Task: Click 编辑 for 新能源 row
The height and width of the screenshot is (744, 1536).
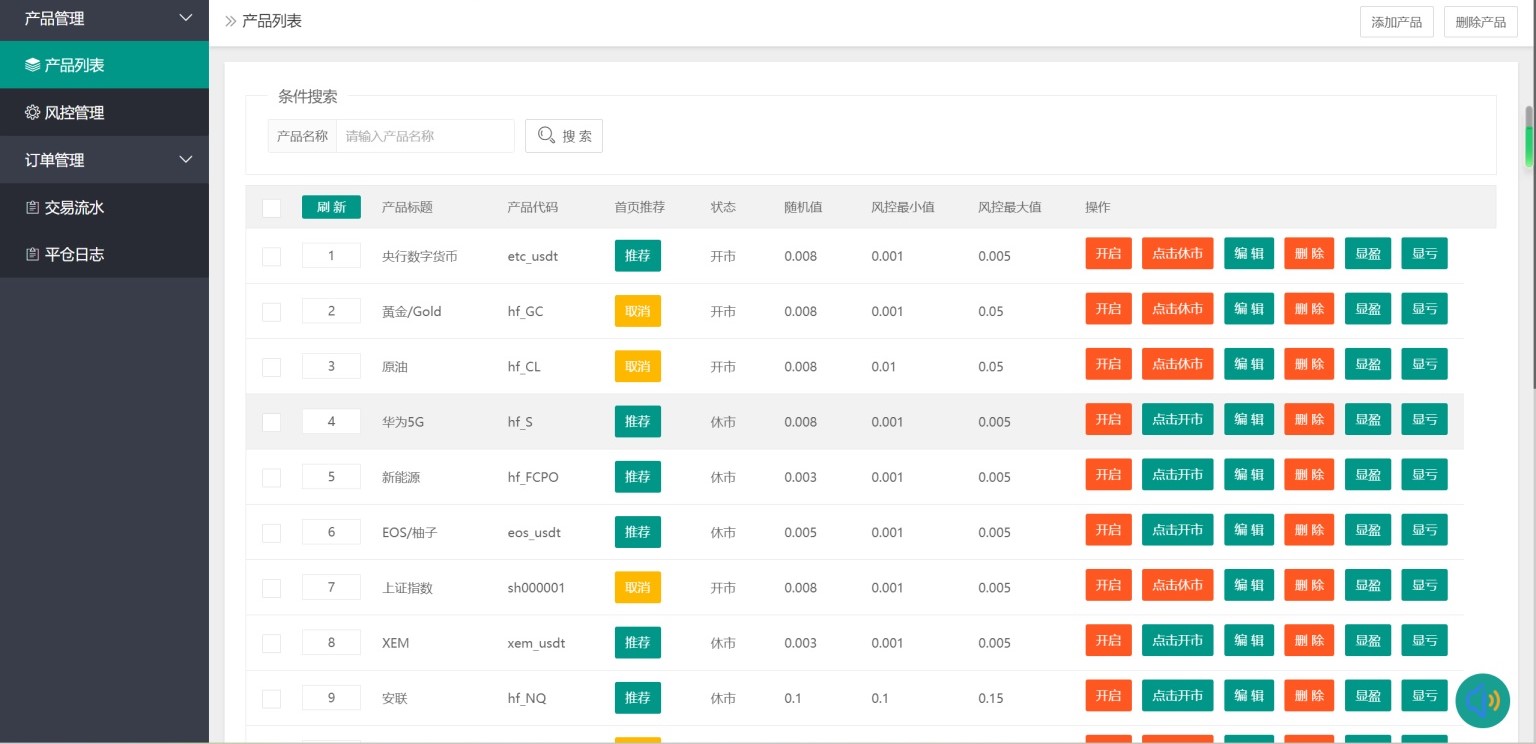Action: 1249,474
